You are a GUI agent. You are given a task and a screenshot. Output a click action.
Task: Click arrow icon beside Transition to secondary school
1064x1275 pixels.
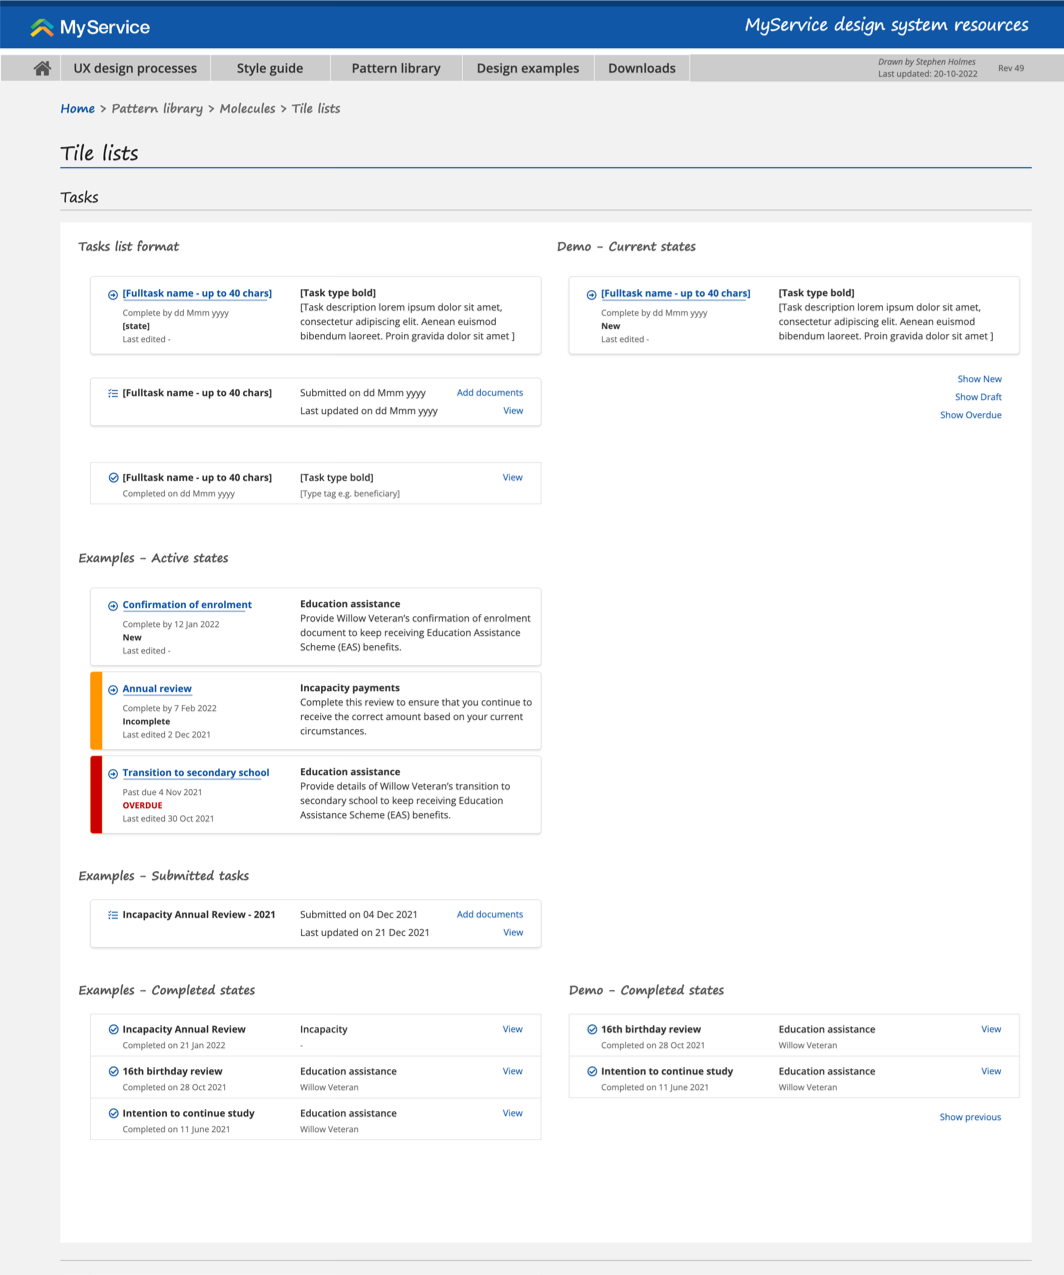pyautogui.click(x=113, y=774)
